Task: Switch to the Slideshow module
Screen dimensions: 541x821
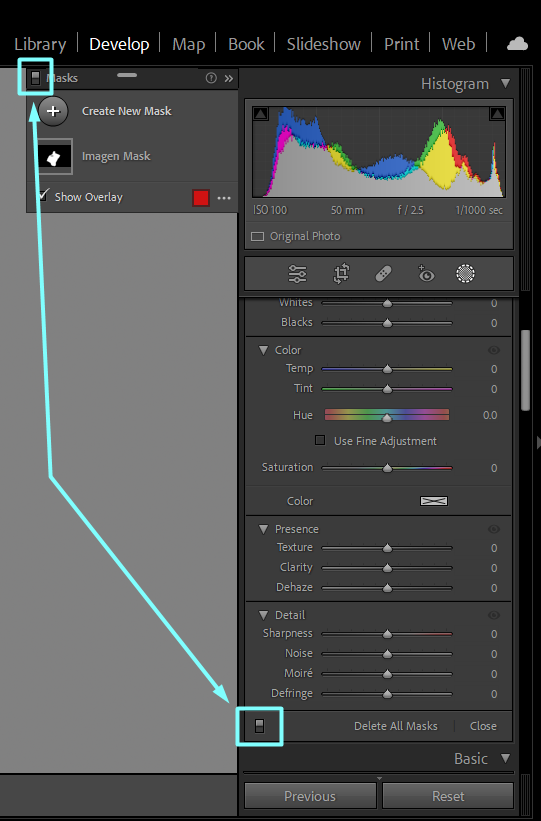Action: [x=324, y=44]
